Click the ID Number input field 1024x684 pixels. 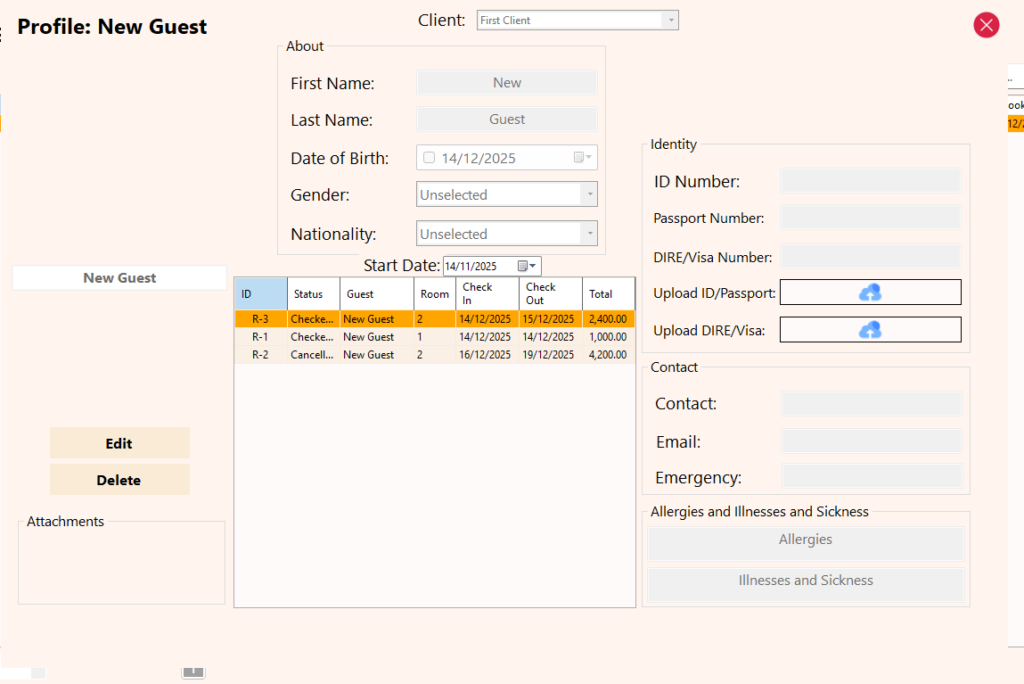point(870,181)
